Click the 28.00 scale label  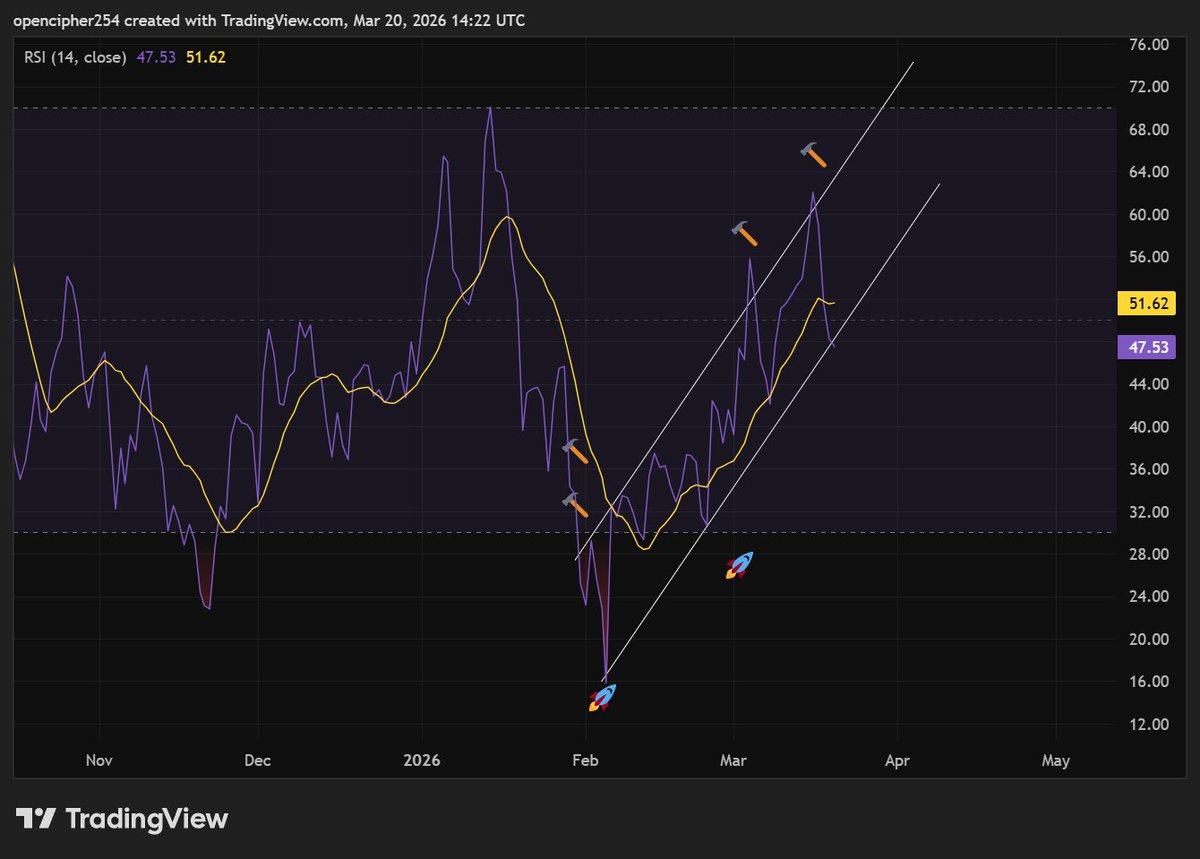coord(1147,554)
